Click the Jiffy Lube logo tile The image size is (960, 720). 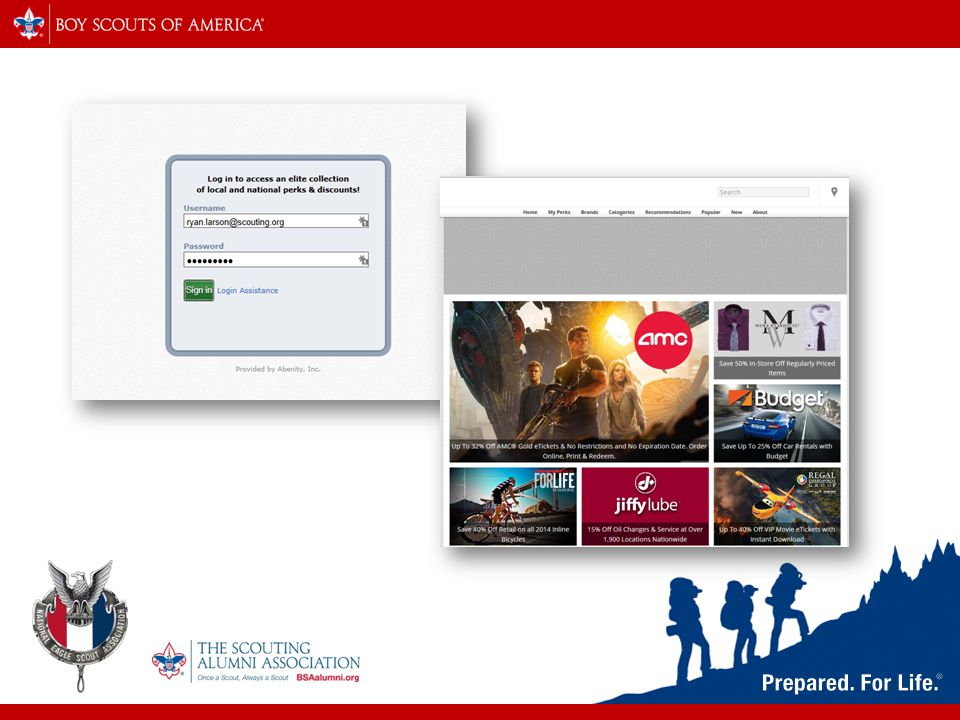click(x=645, y=506)
